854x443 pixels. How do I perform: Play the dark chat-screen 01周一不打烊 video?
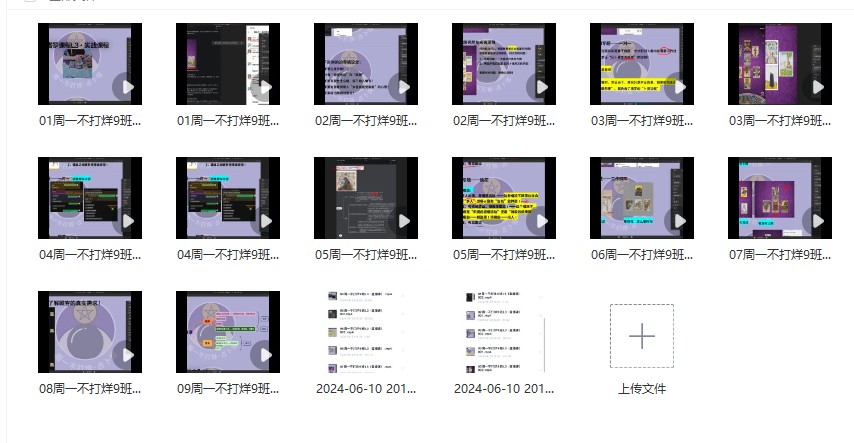(263, 87)
